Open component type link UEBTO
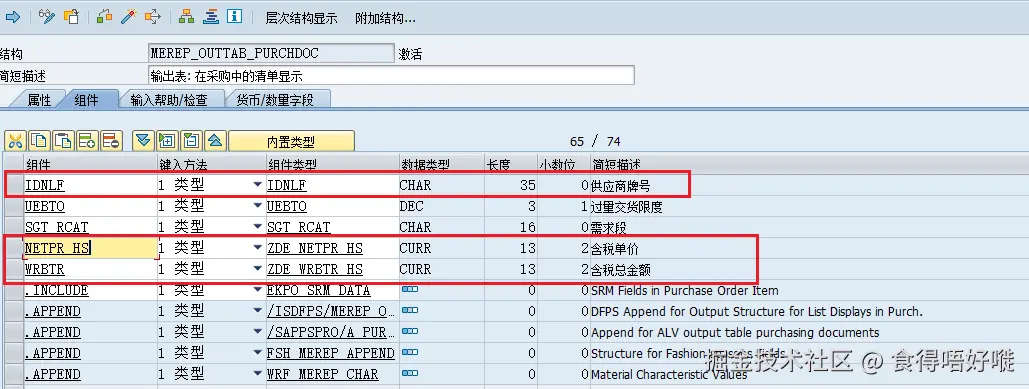Image resolution: width=1029 pixels, height=389 pixels. (287, 207)
